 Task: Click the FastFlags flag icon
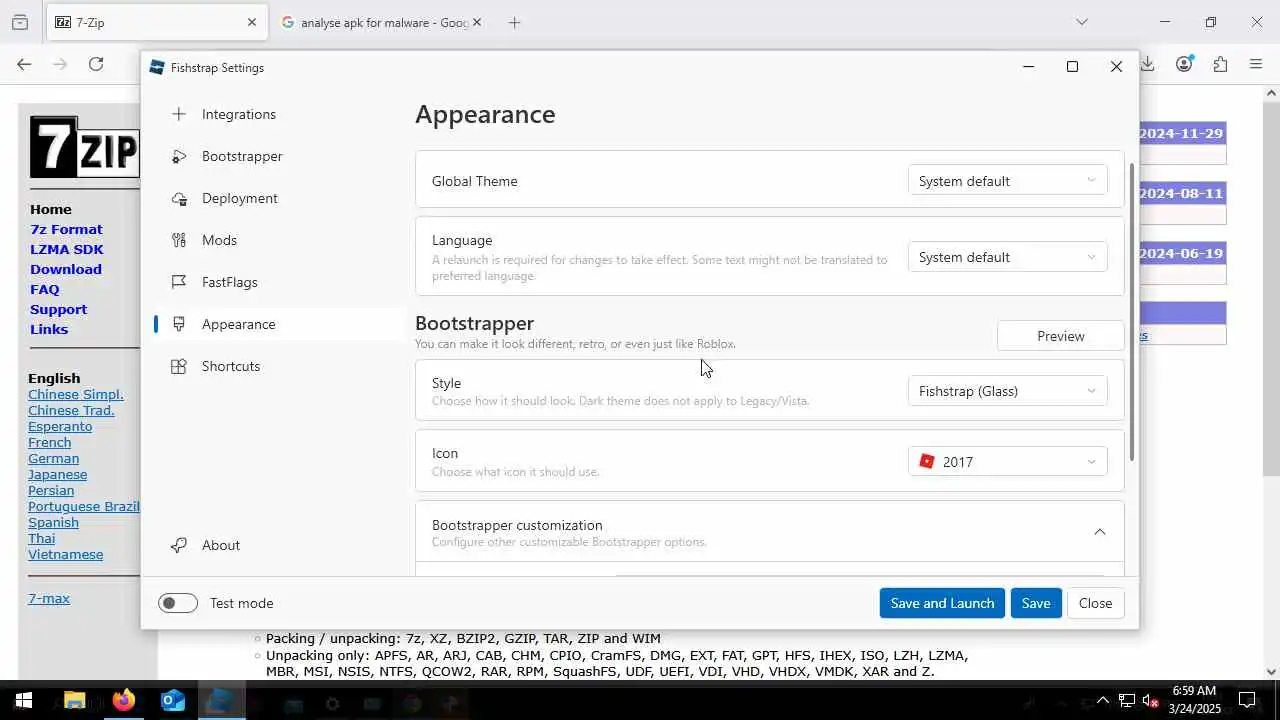tap(179, 282)
